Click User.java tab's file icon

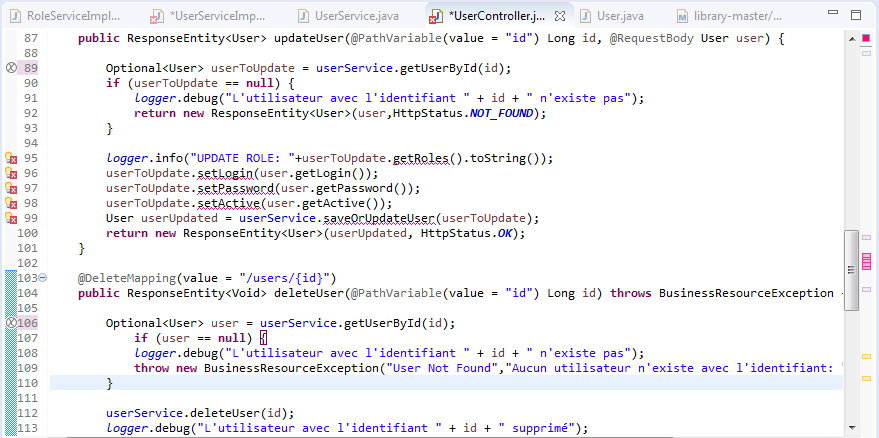coord(586,16)
